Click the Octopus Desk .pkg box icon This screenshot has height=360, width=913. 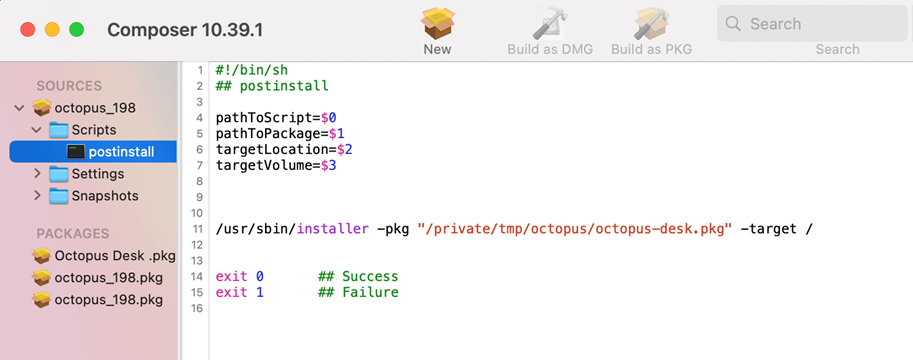[x=41, y=256]
